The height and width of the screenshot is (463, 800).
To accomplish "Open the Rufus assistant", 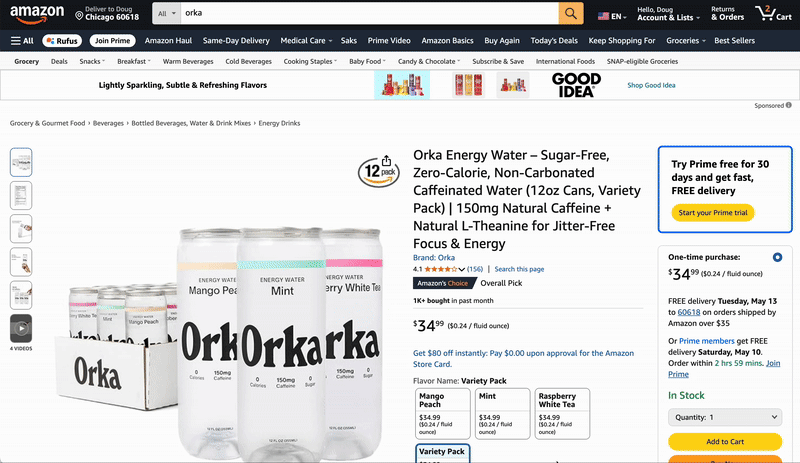I will [x=62, y=41].
